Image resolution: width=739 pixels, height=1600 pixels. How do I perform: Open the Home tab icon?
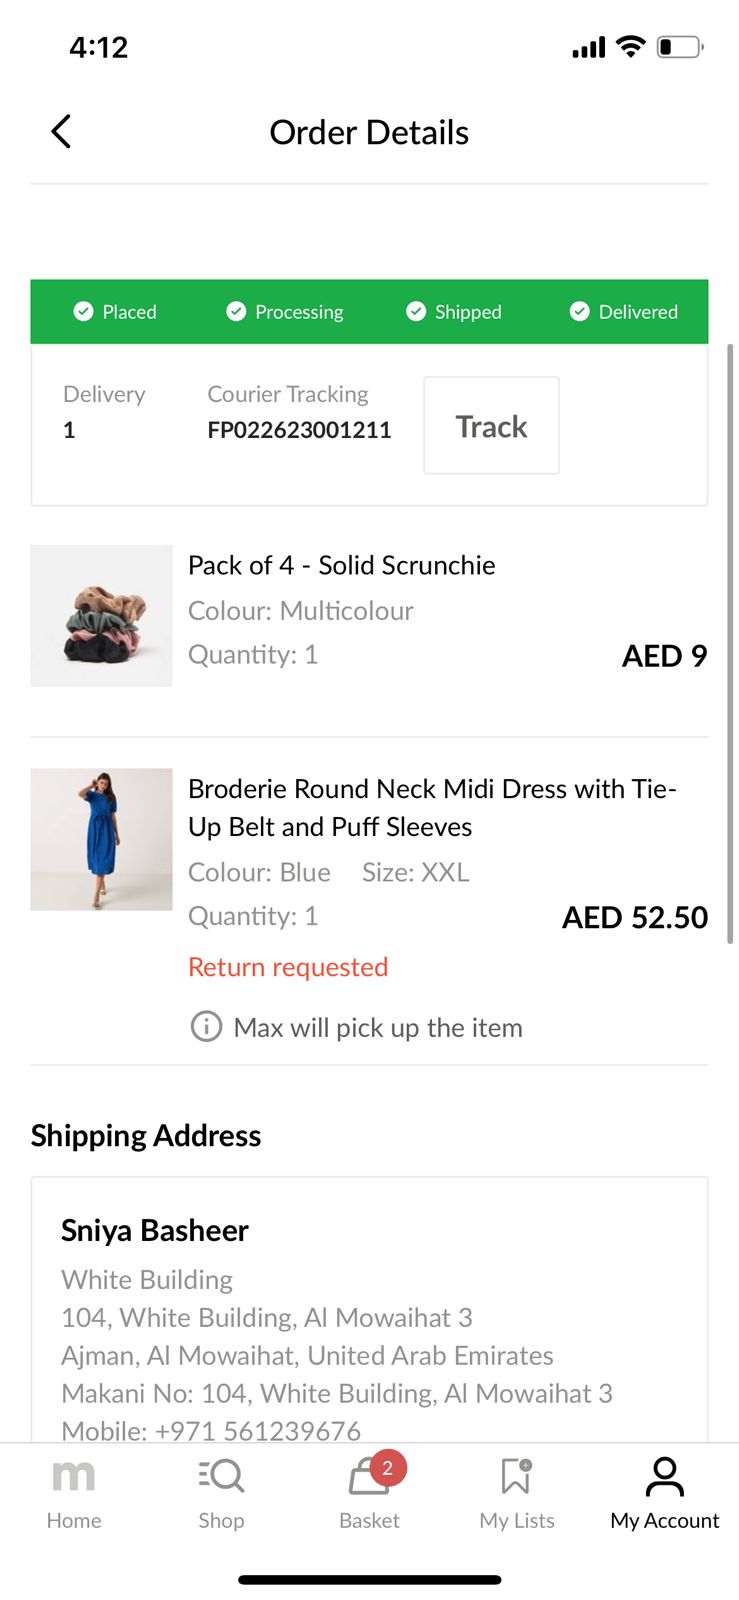(73, 1476)
